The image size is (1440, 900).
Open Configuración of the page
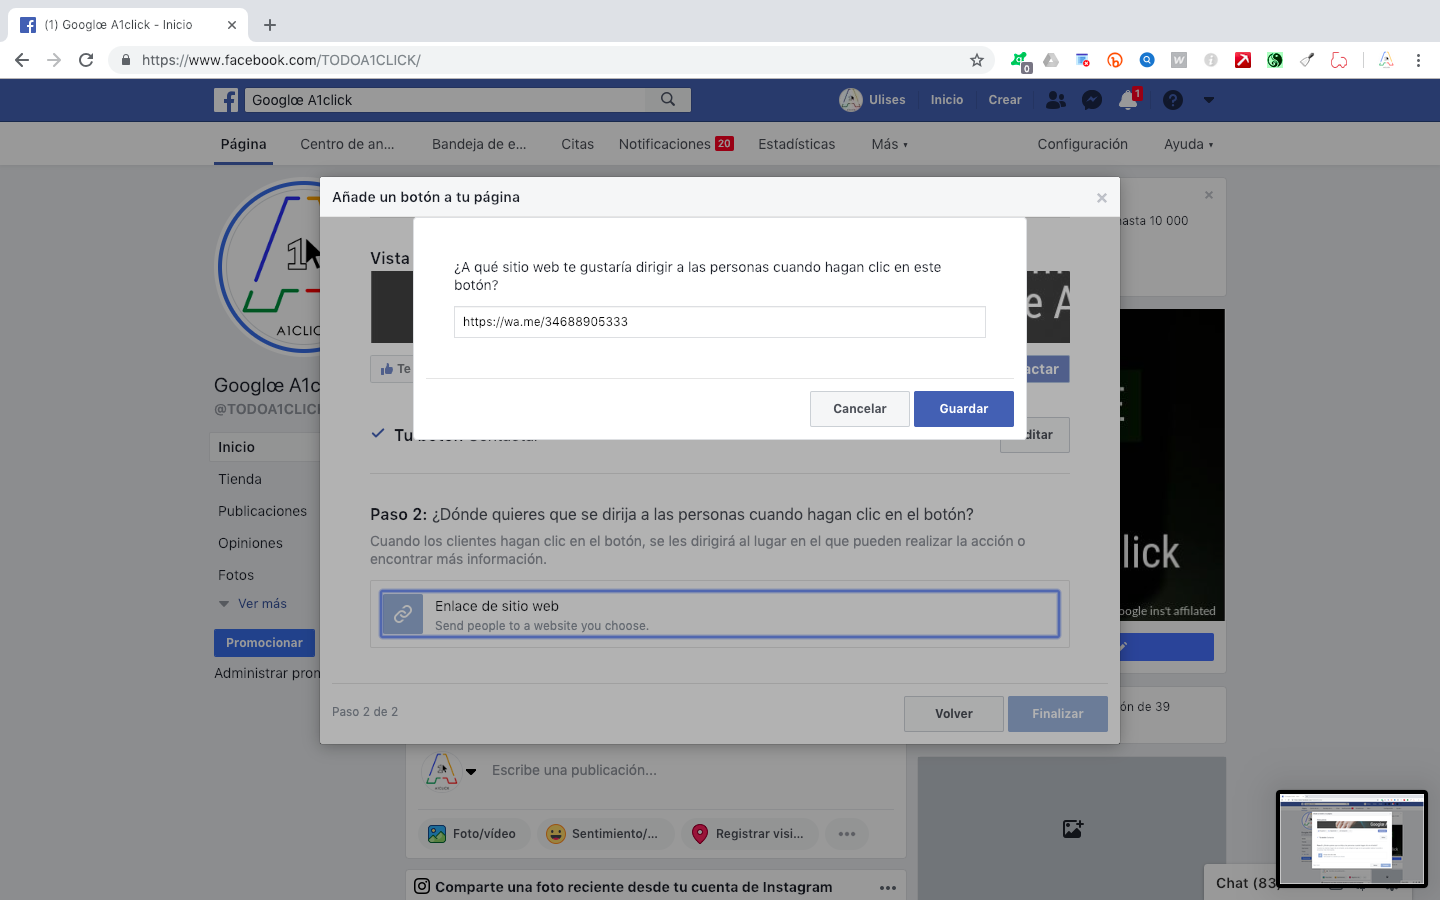(1082, 144)
